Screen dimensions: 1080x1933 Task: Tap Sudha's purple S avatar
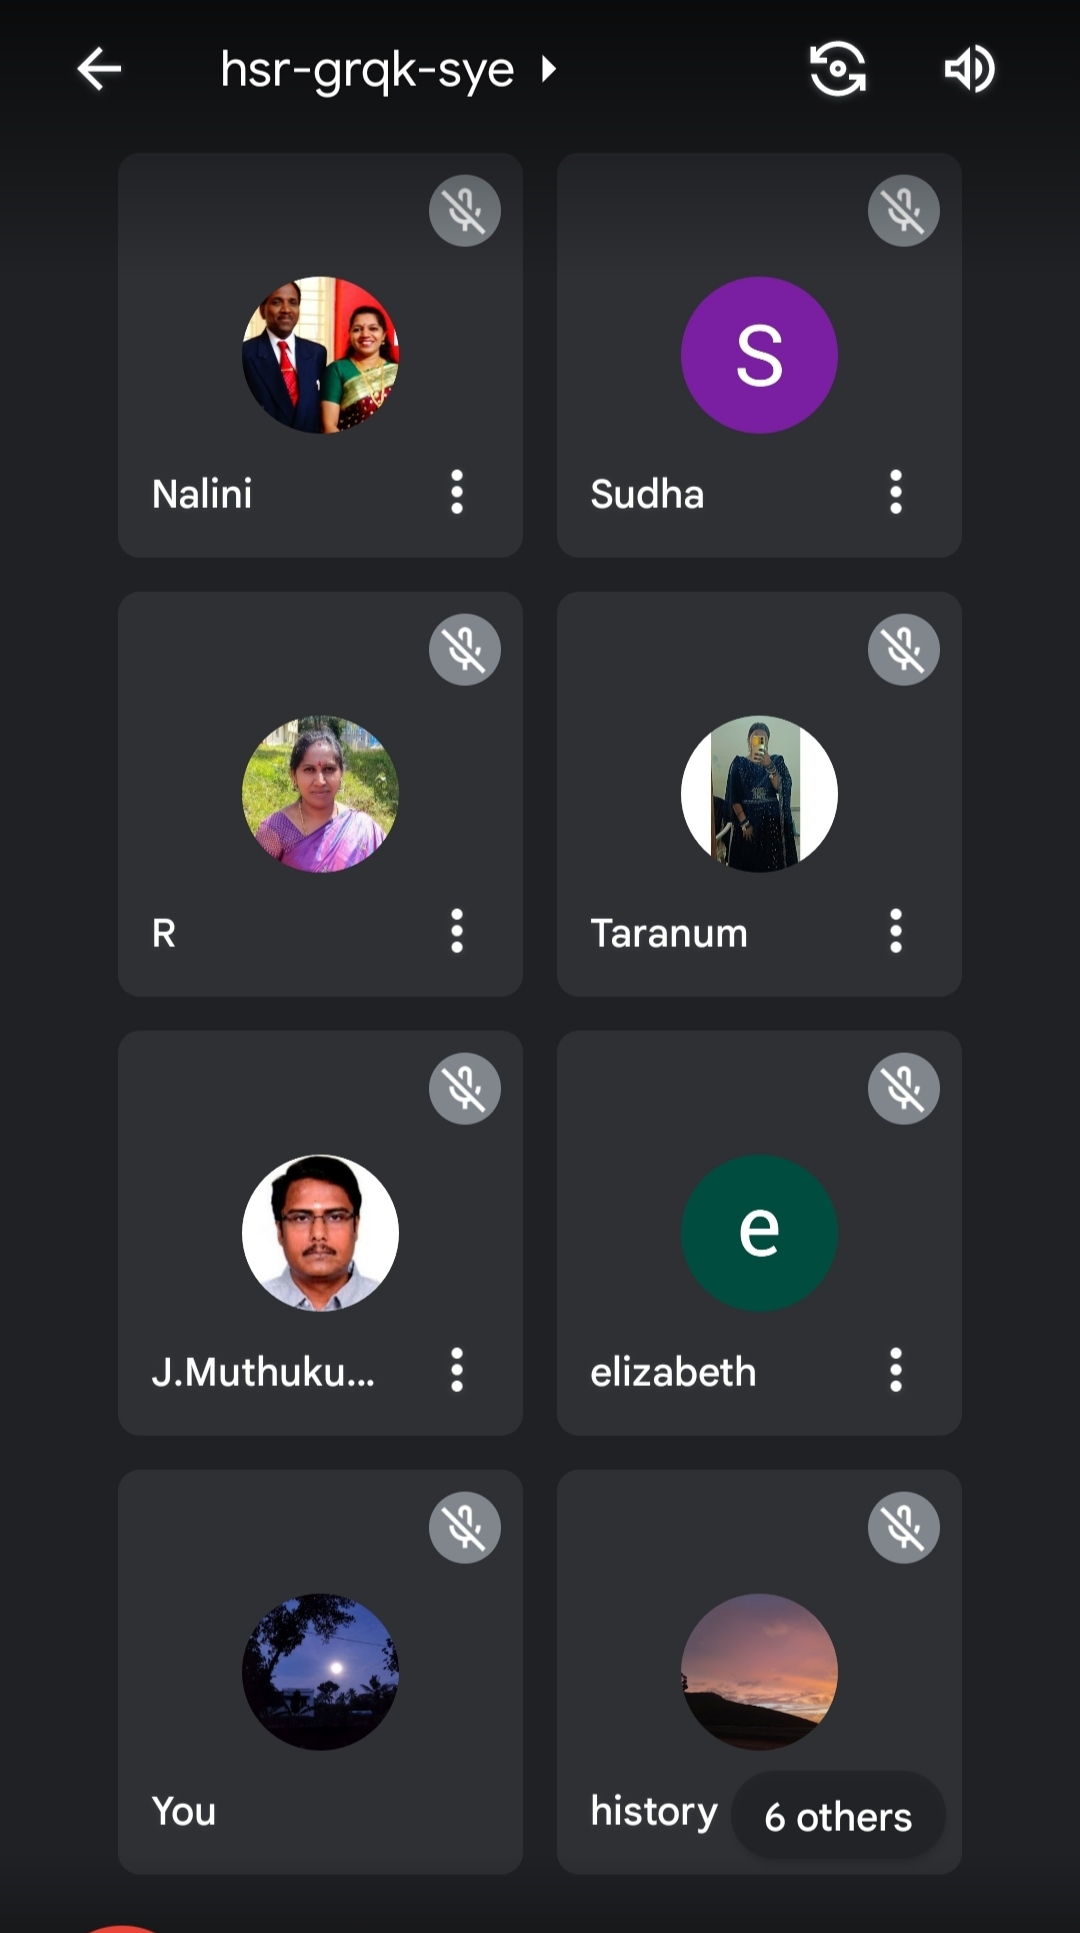pyautogui.click(x=759, y=355)
